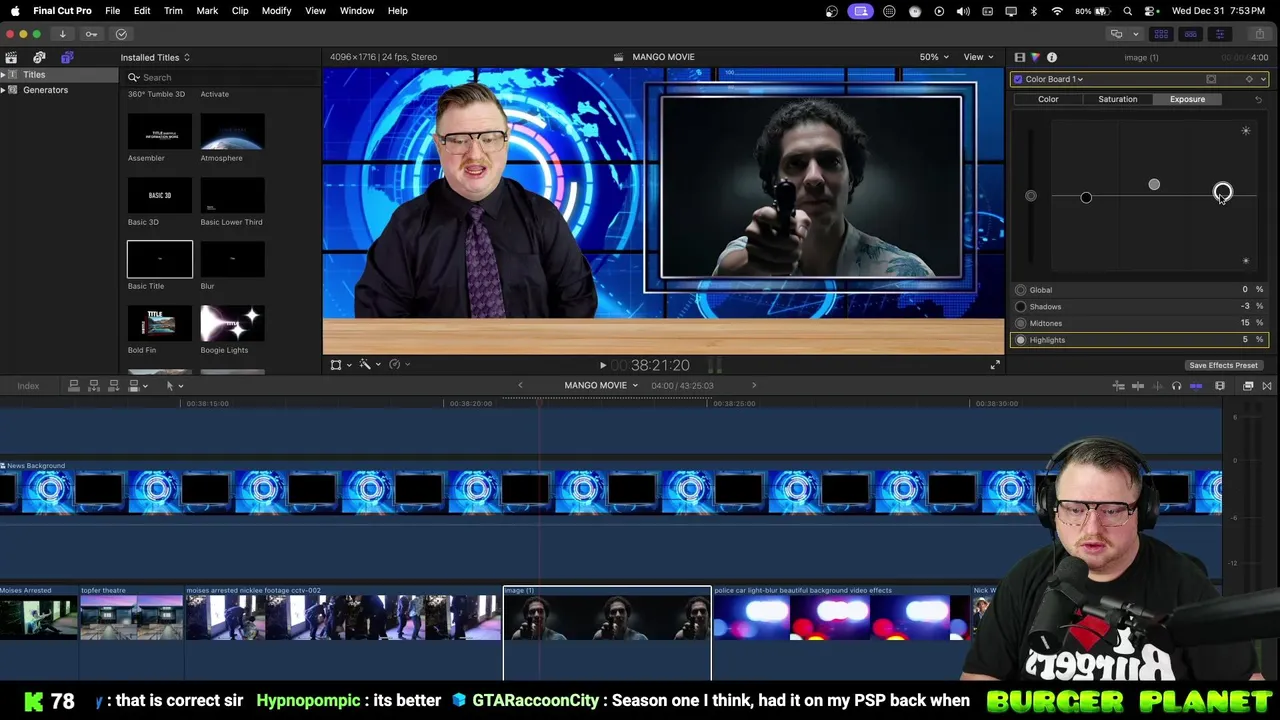
Task: Click Save Effects Preset button
Action: (1223, 365)
